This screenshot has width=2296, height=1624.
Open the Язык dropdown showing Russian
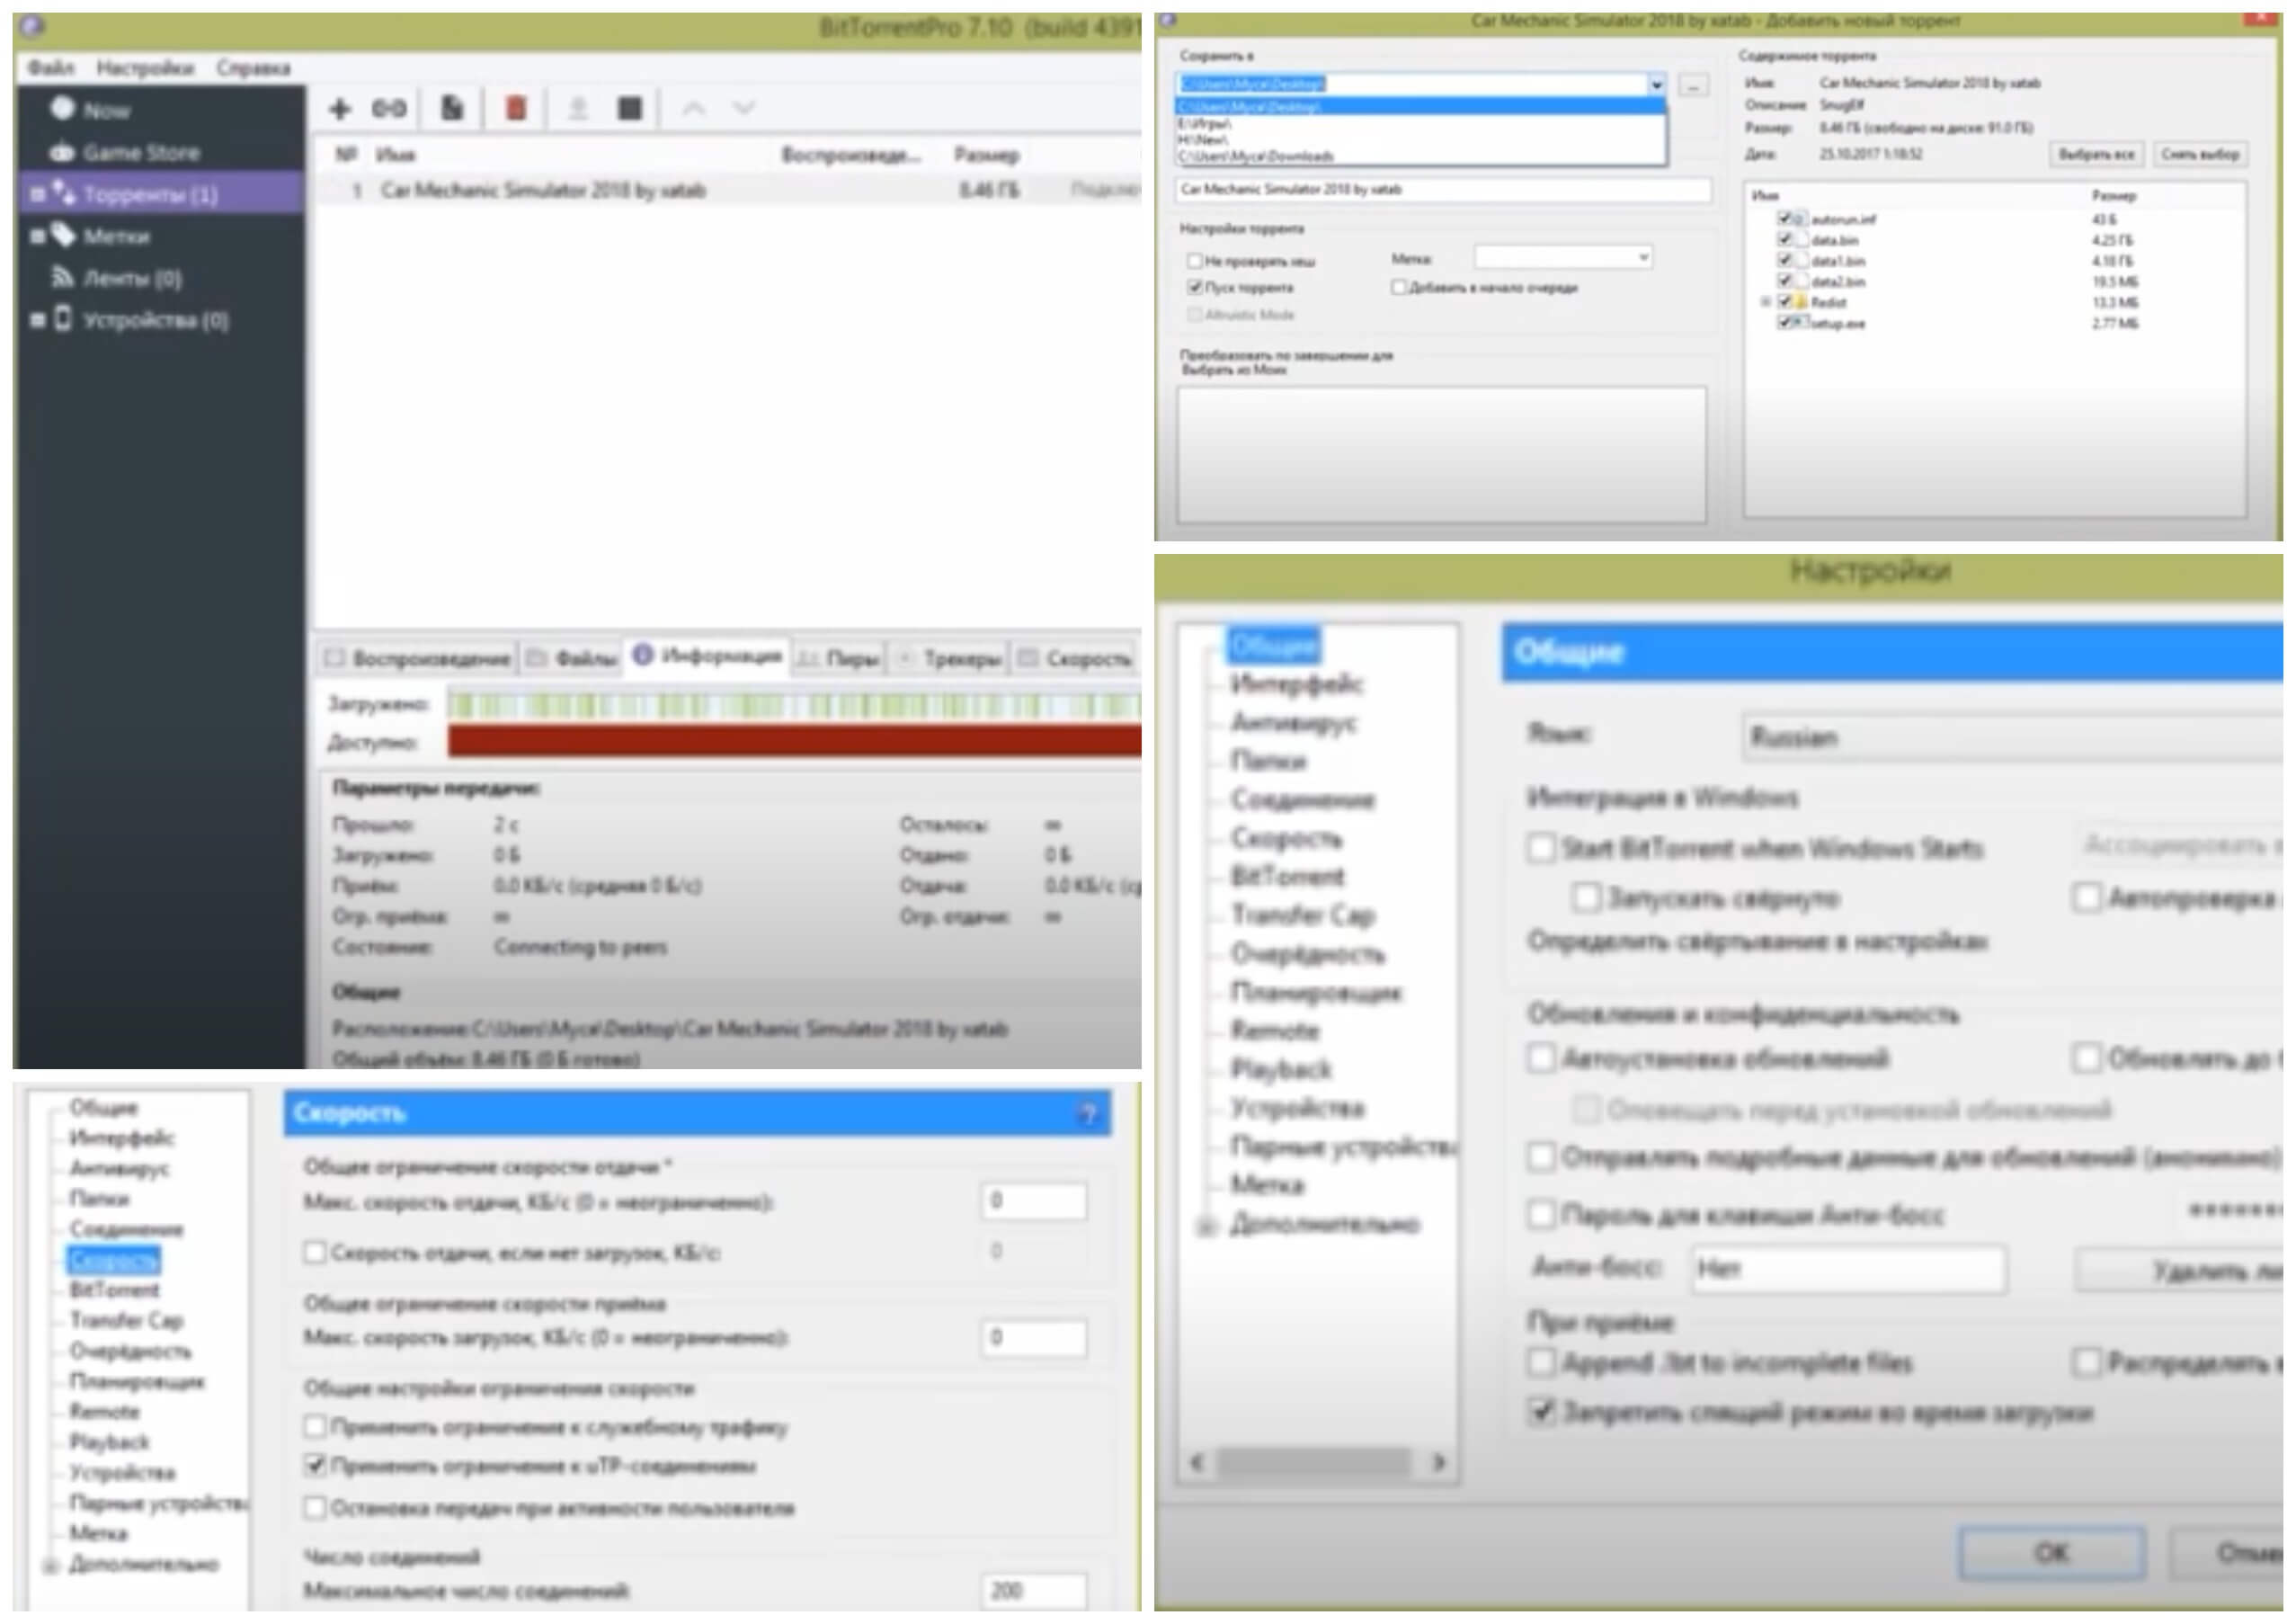[x=2012, y=737]
